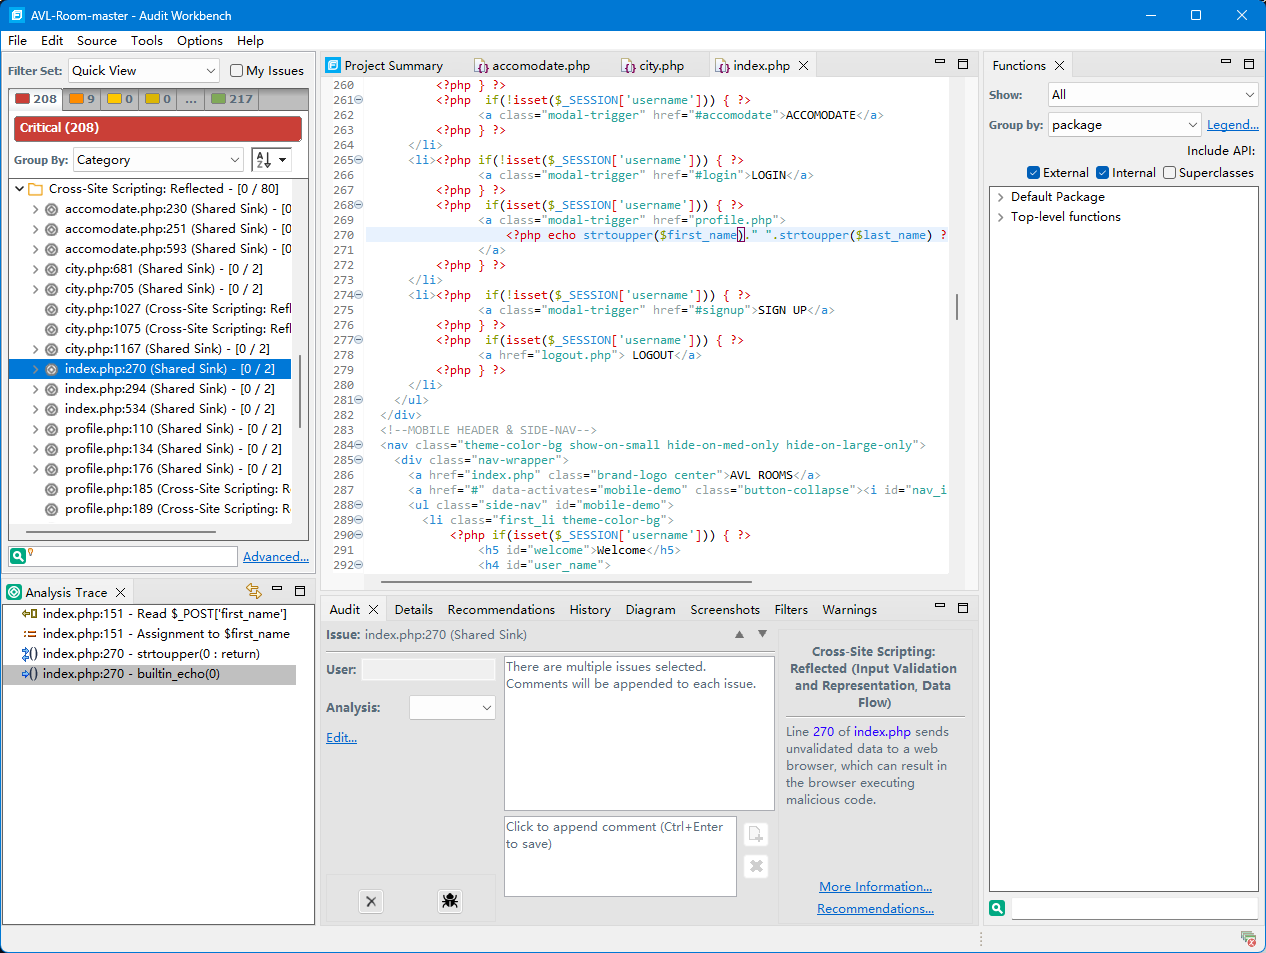1266x953 pixels.
Task: Click the Analysis Trace toggle arrows icon
Action: [x=253, y=591]
